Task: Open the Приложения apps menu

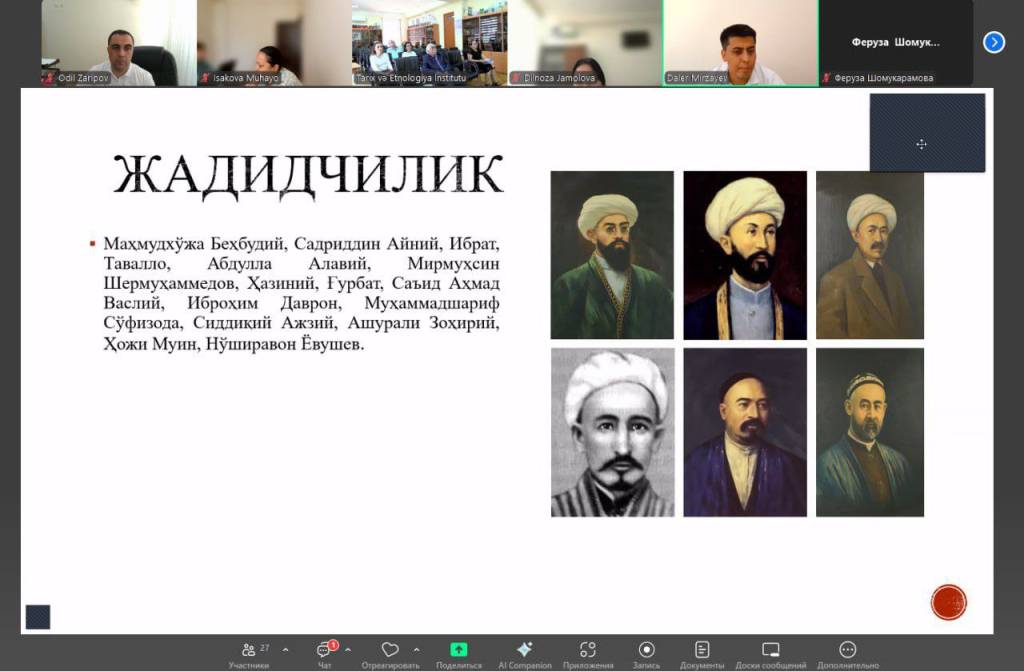Action: (x=588, y=650)
